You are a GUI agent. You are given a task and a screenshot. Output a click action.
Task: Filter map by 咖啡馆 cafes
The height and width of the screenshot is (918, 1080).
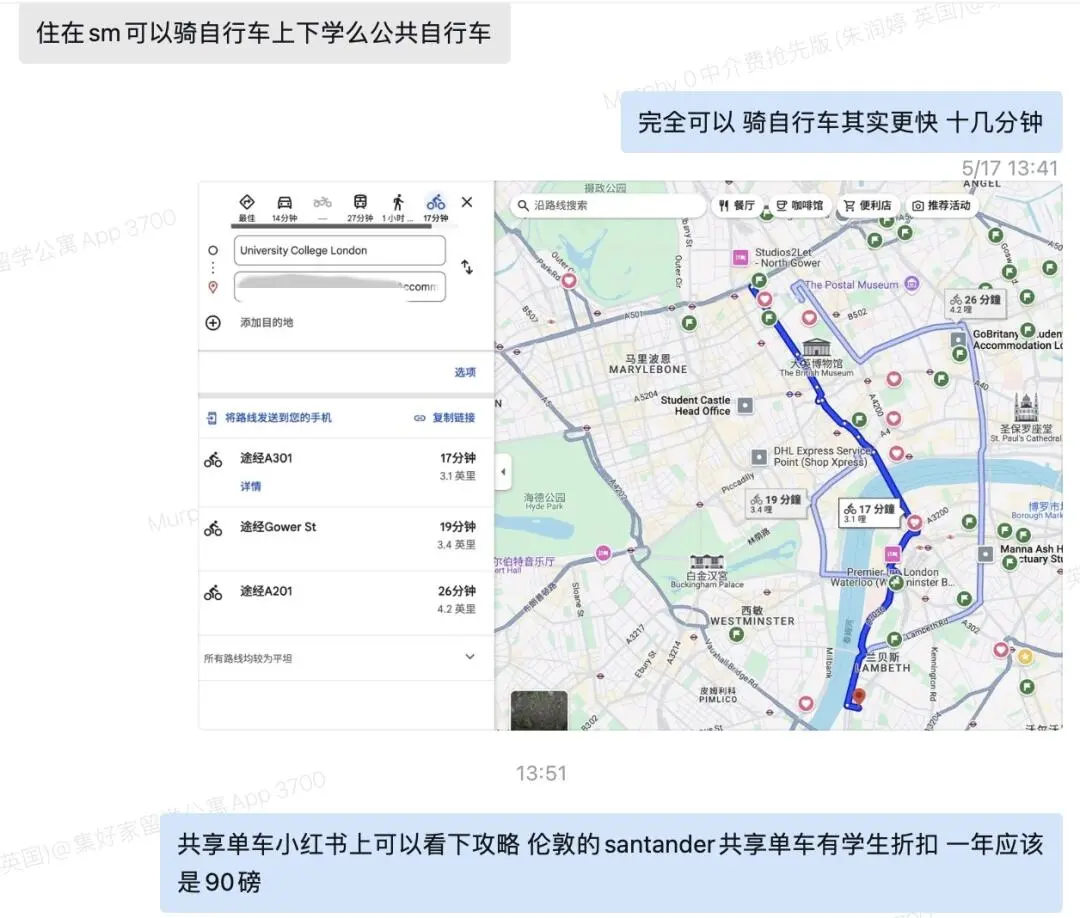800,205
